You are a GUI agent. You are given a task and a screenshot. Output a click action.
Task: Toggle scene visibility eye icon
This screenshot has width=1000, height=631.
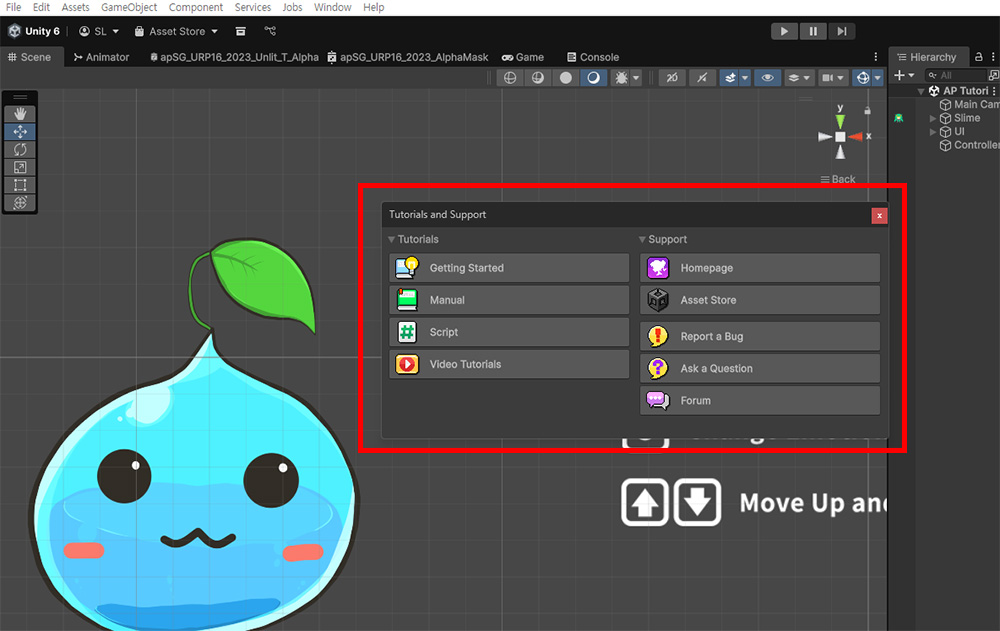point(767,78)
